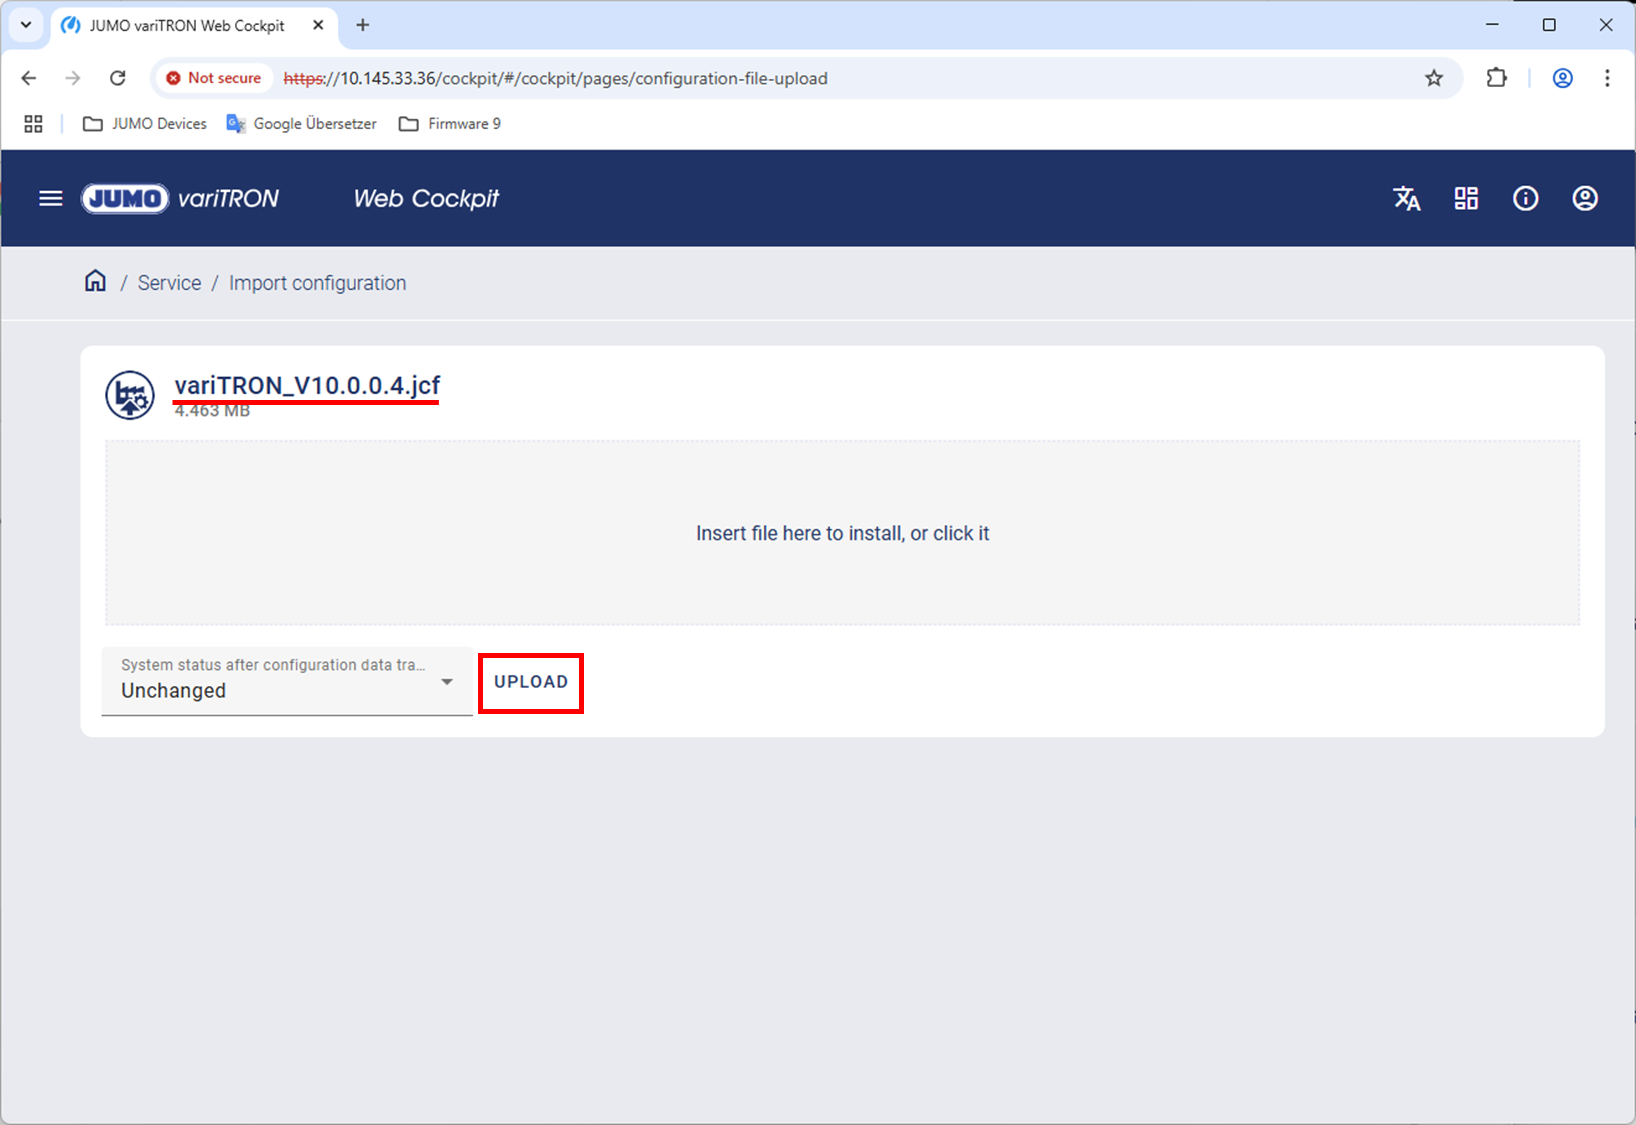
Task: Click the UPLOAD button
Action: pos(531,682)
